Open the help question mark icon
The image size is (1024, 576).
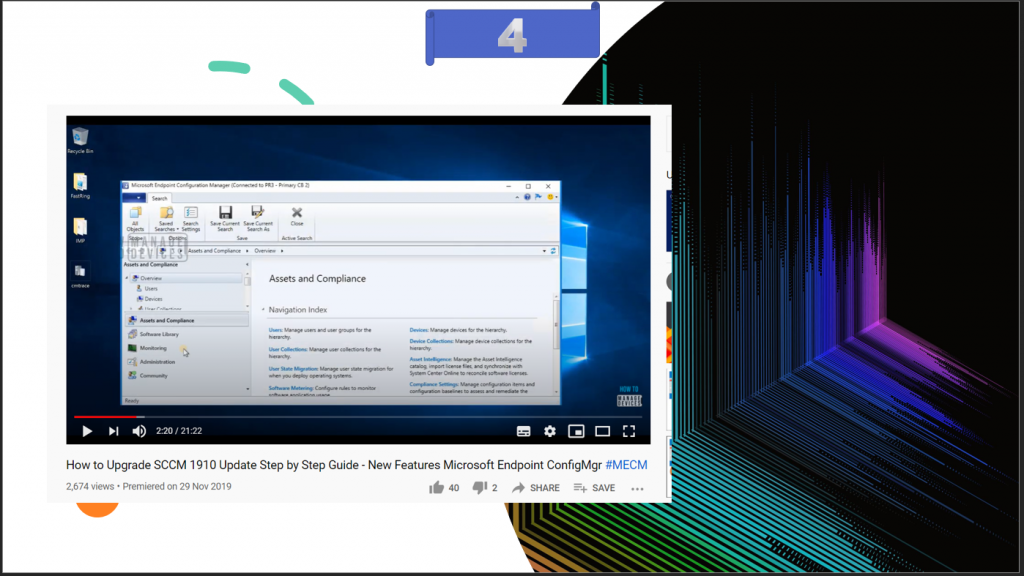click(527, 197)
